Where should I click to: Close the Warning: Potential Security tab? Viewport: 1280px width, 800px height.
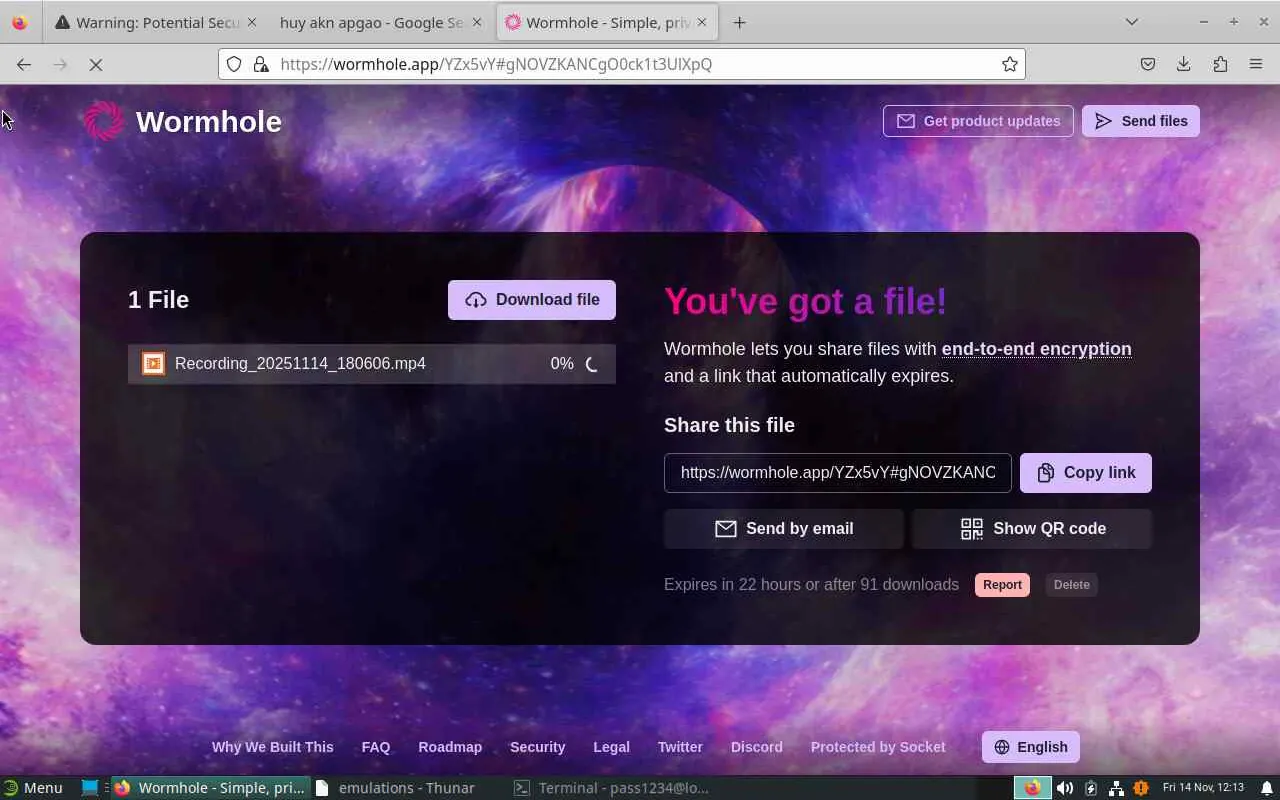[x=251, y=22]
